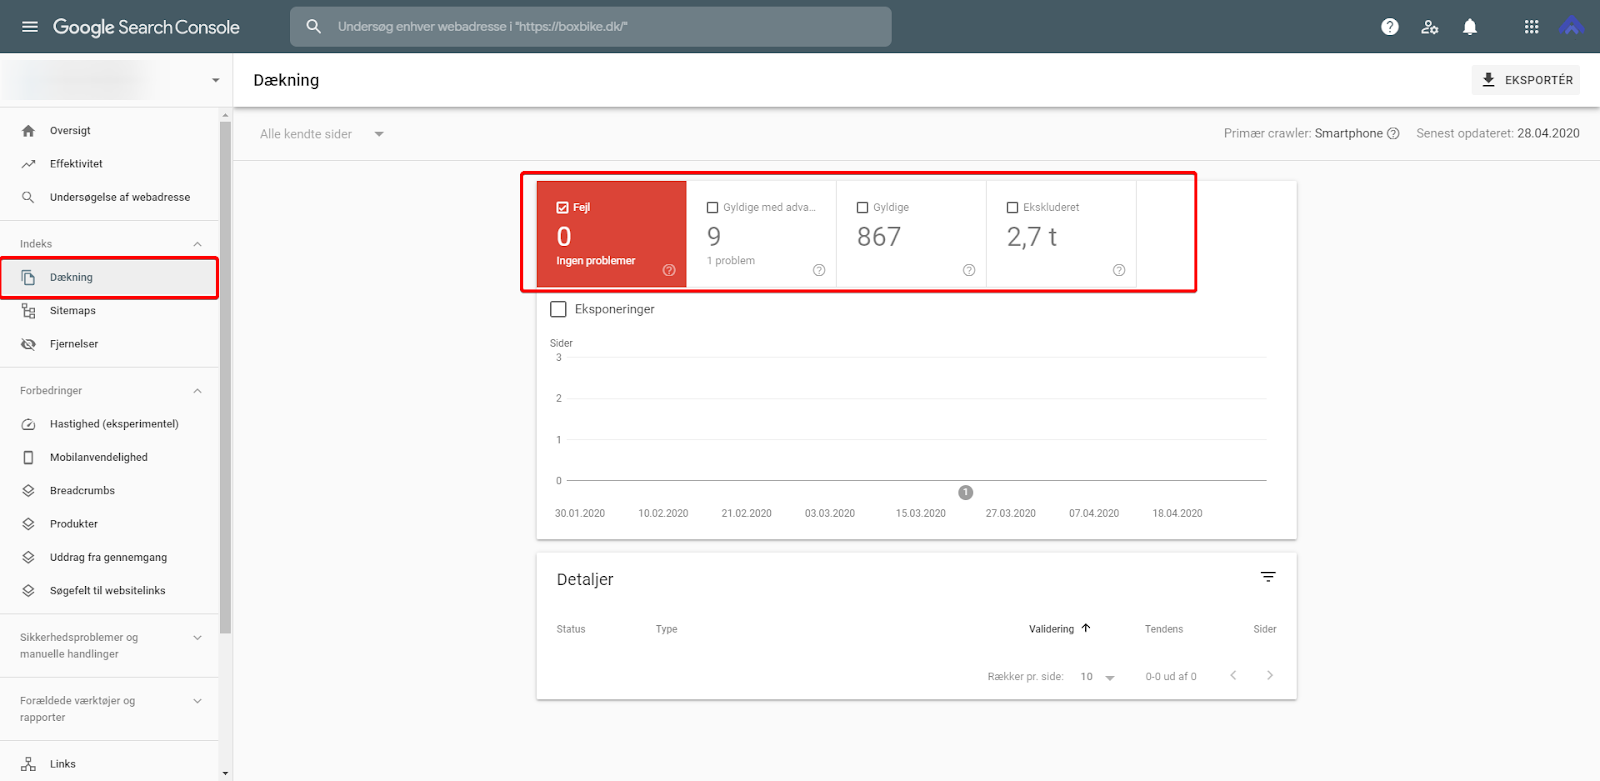This screenshot has height=781, width=1600.
Task: Open the Effektivitet report
Action: click(76, 164)
